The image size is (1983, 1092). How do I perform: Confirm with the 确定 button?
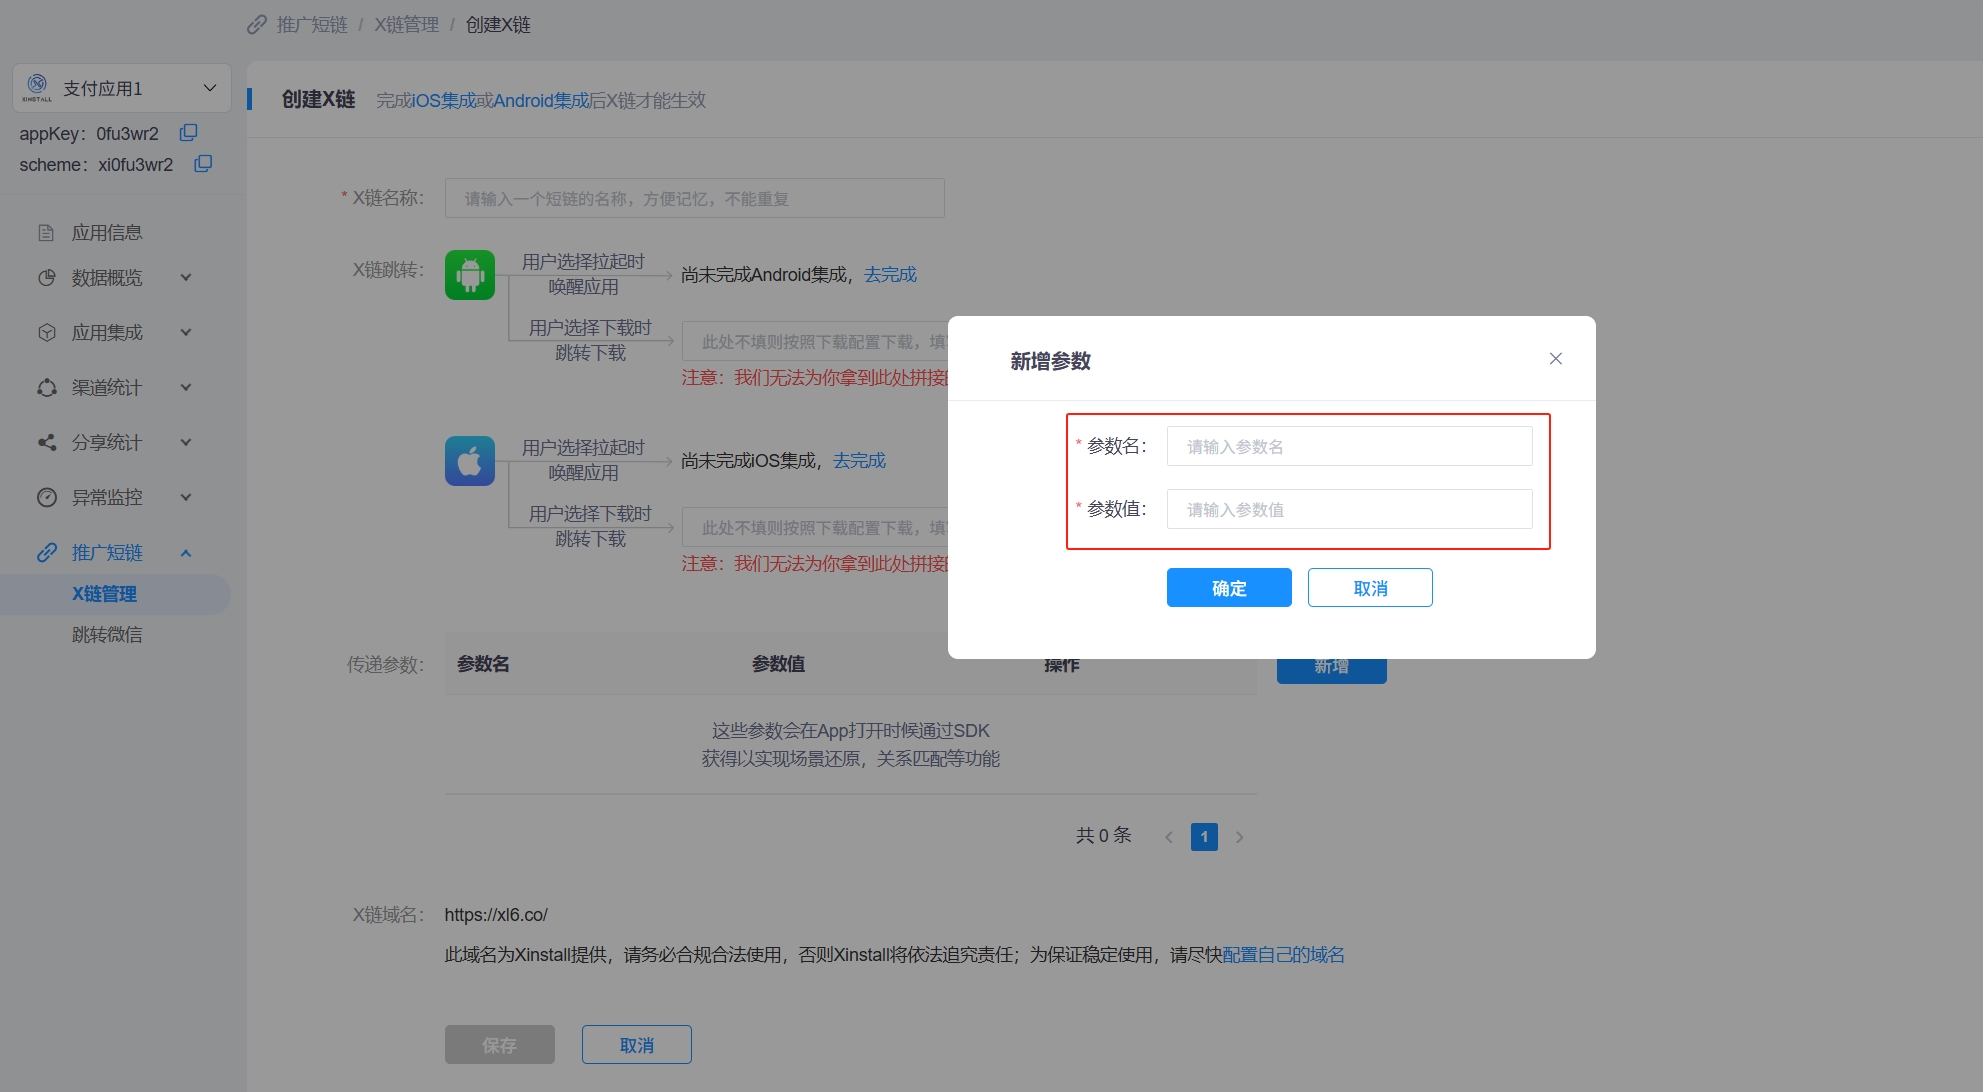tap(1229, 588)
